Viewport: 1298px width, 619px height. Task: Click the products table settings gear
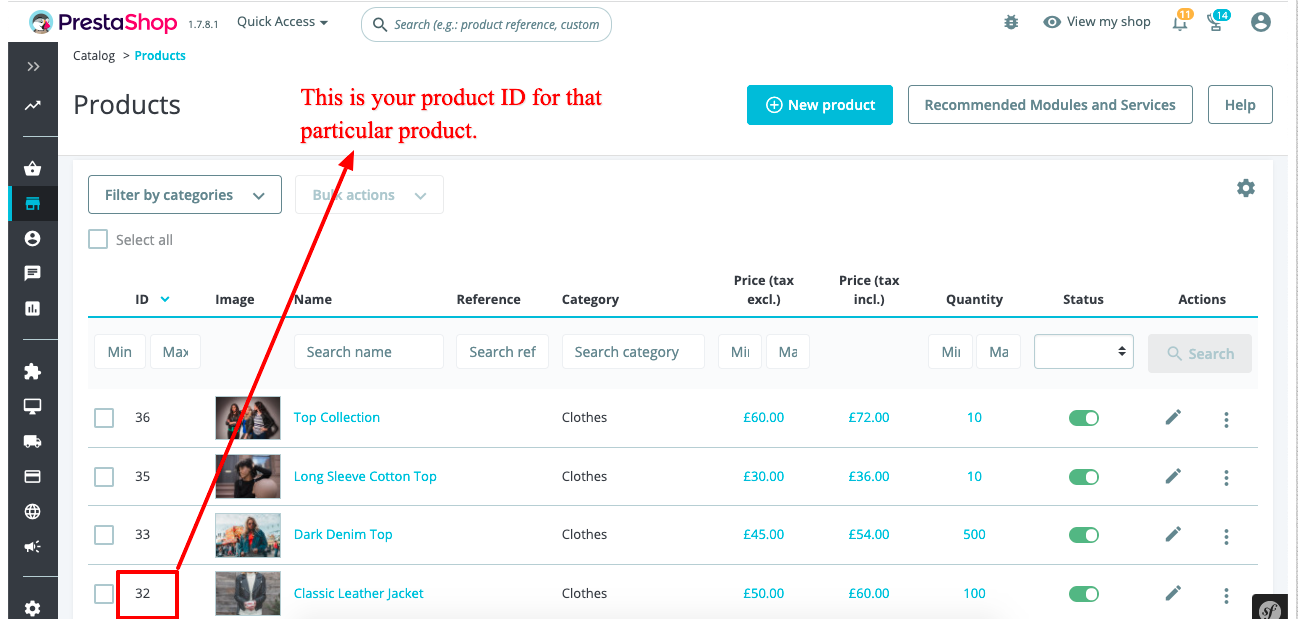[1245, 188]
